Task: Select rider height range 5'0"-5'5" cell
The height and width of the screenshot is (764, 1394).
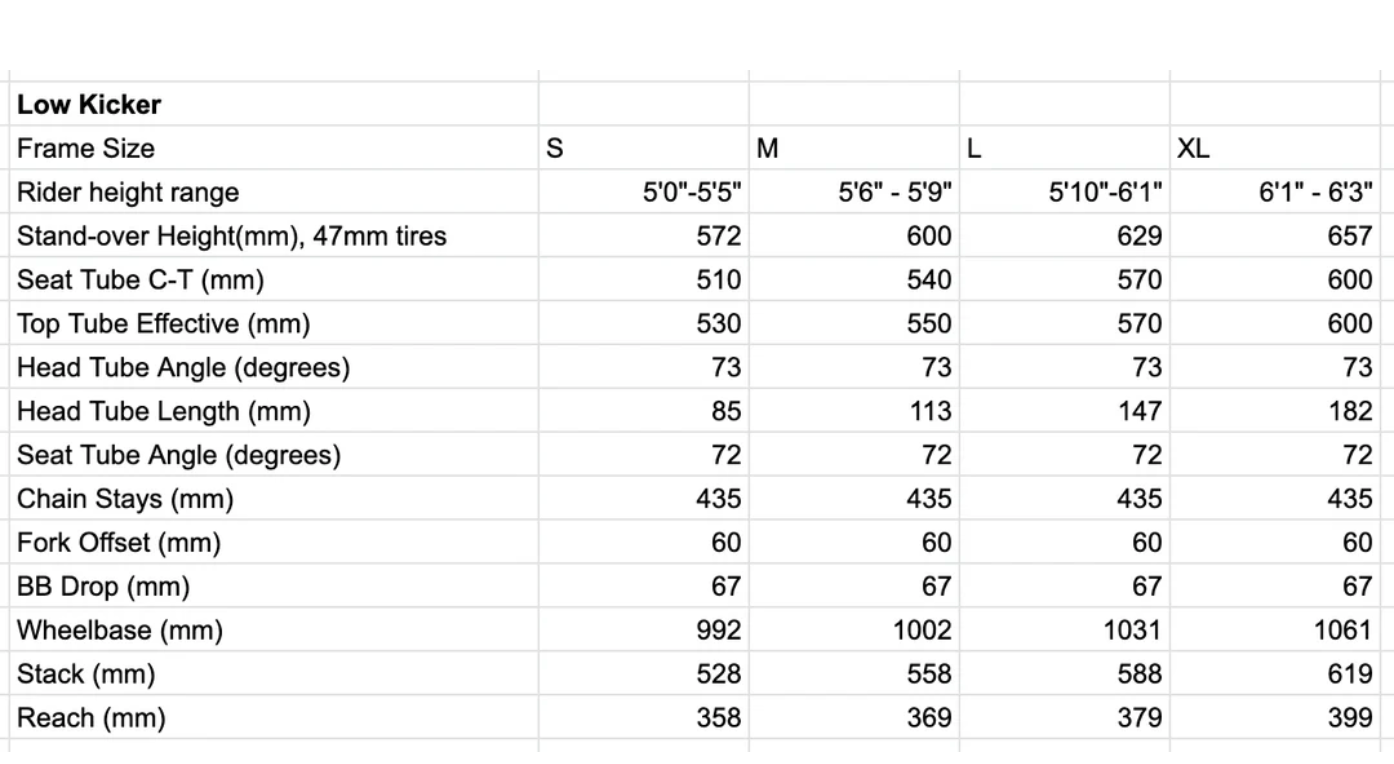Action: [692, 193]
